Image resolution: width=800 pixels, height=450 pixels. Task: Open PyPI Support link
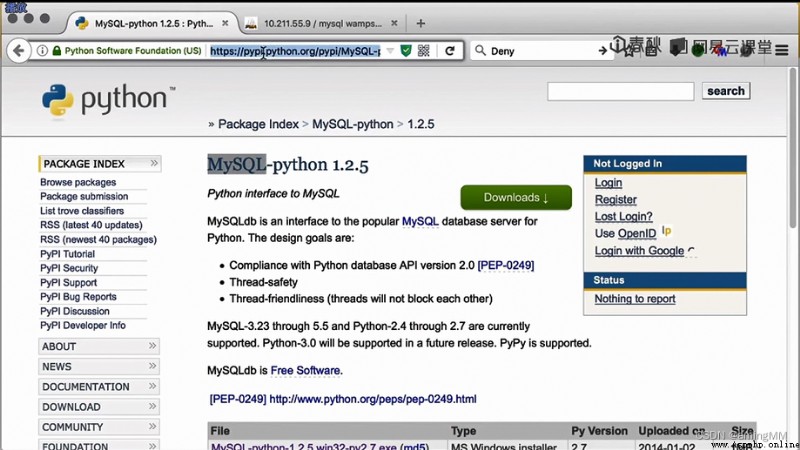pyautogui.click(x=68, y=282)
